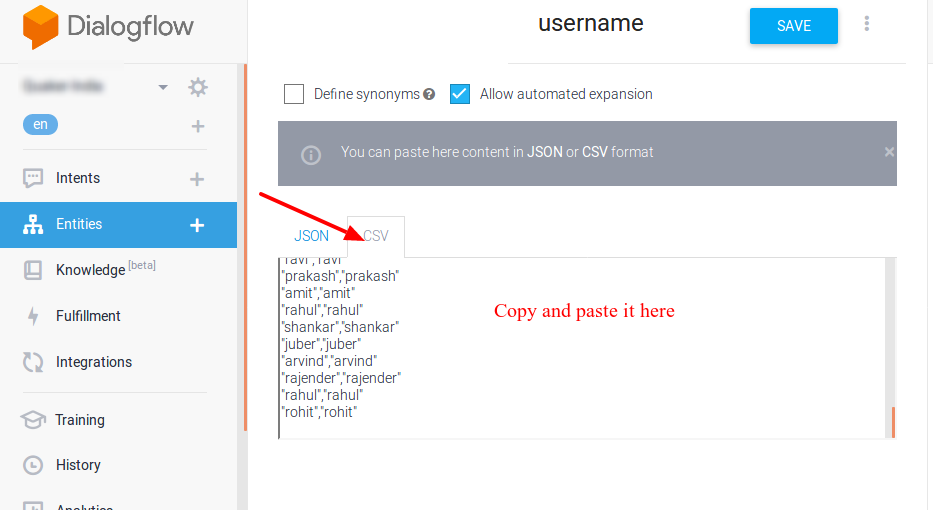Create new entity with plus icon
Screen dimensions: 933x510
coord(197,225)
